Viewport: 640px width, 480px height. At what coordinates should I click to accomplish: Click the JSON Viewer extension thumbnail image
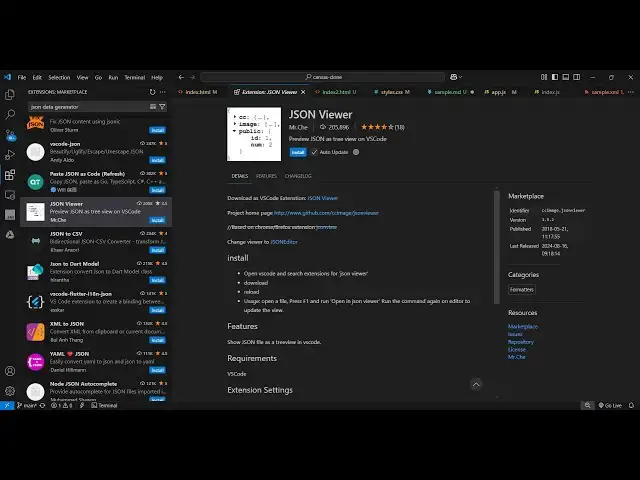[x=254, y=134]
